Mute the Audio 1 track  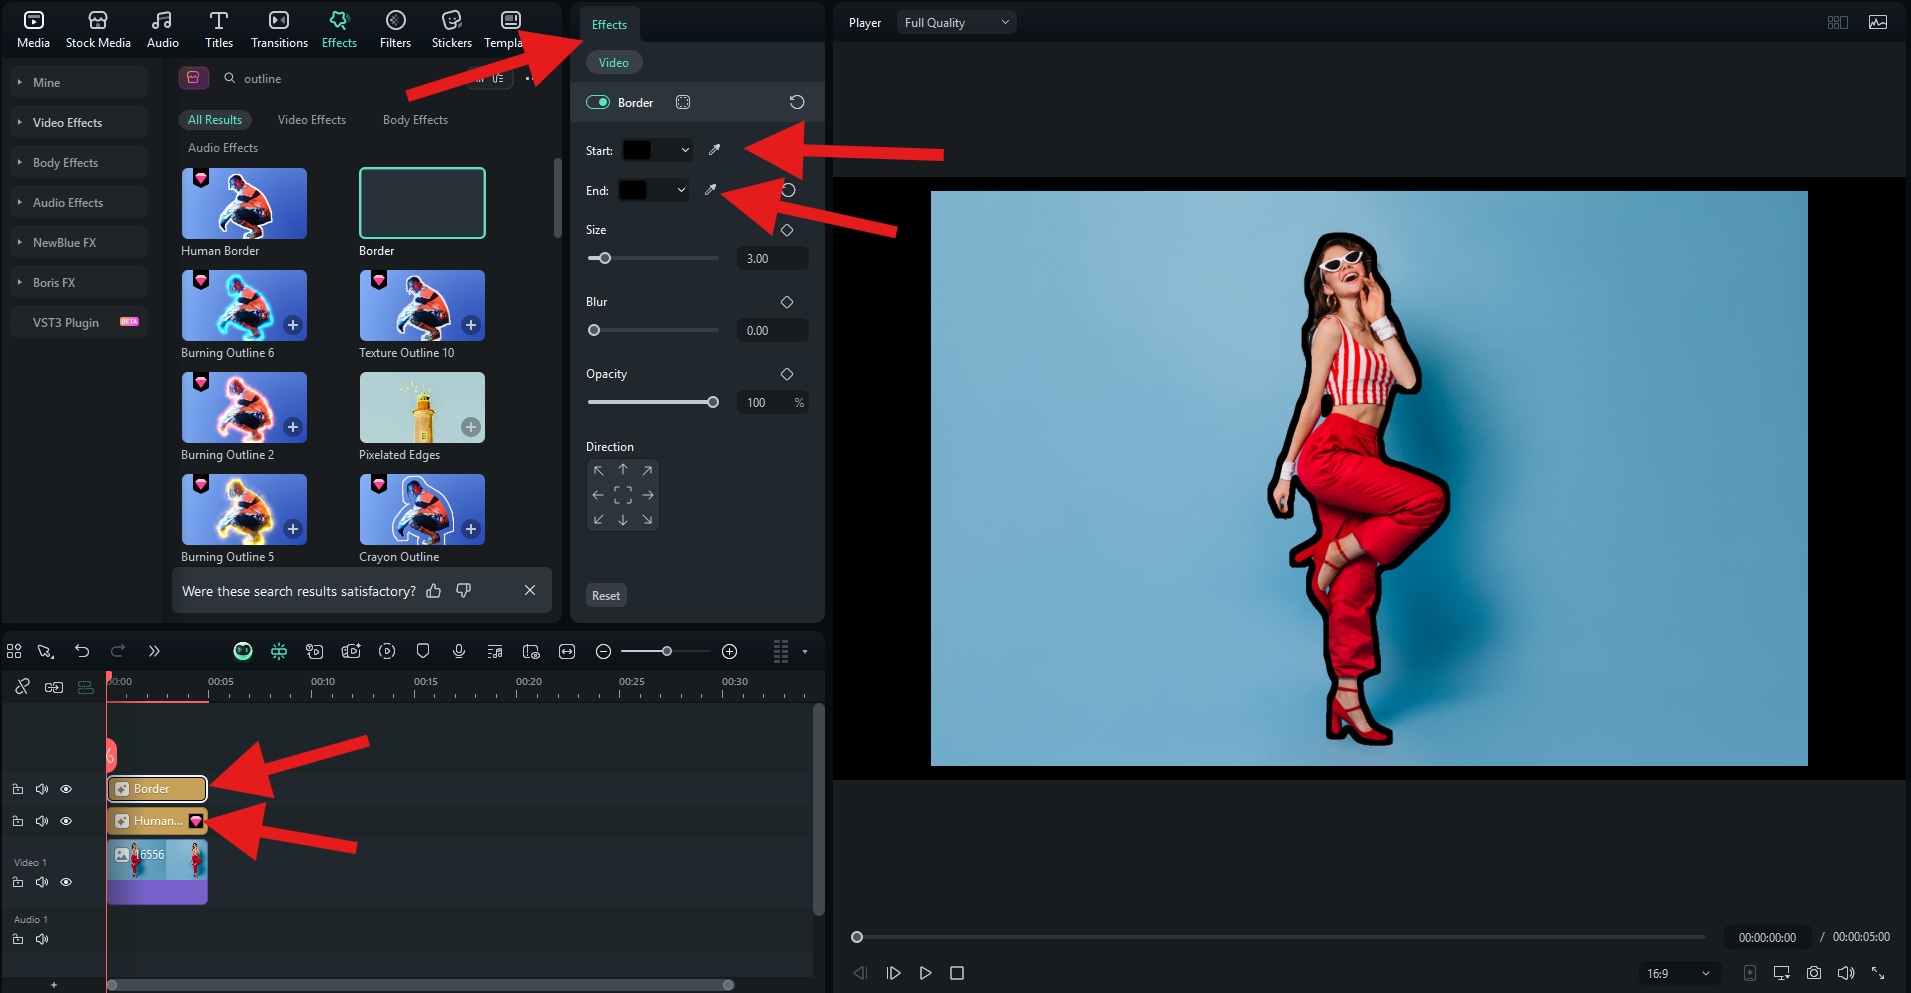coord(42,939)
